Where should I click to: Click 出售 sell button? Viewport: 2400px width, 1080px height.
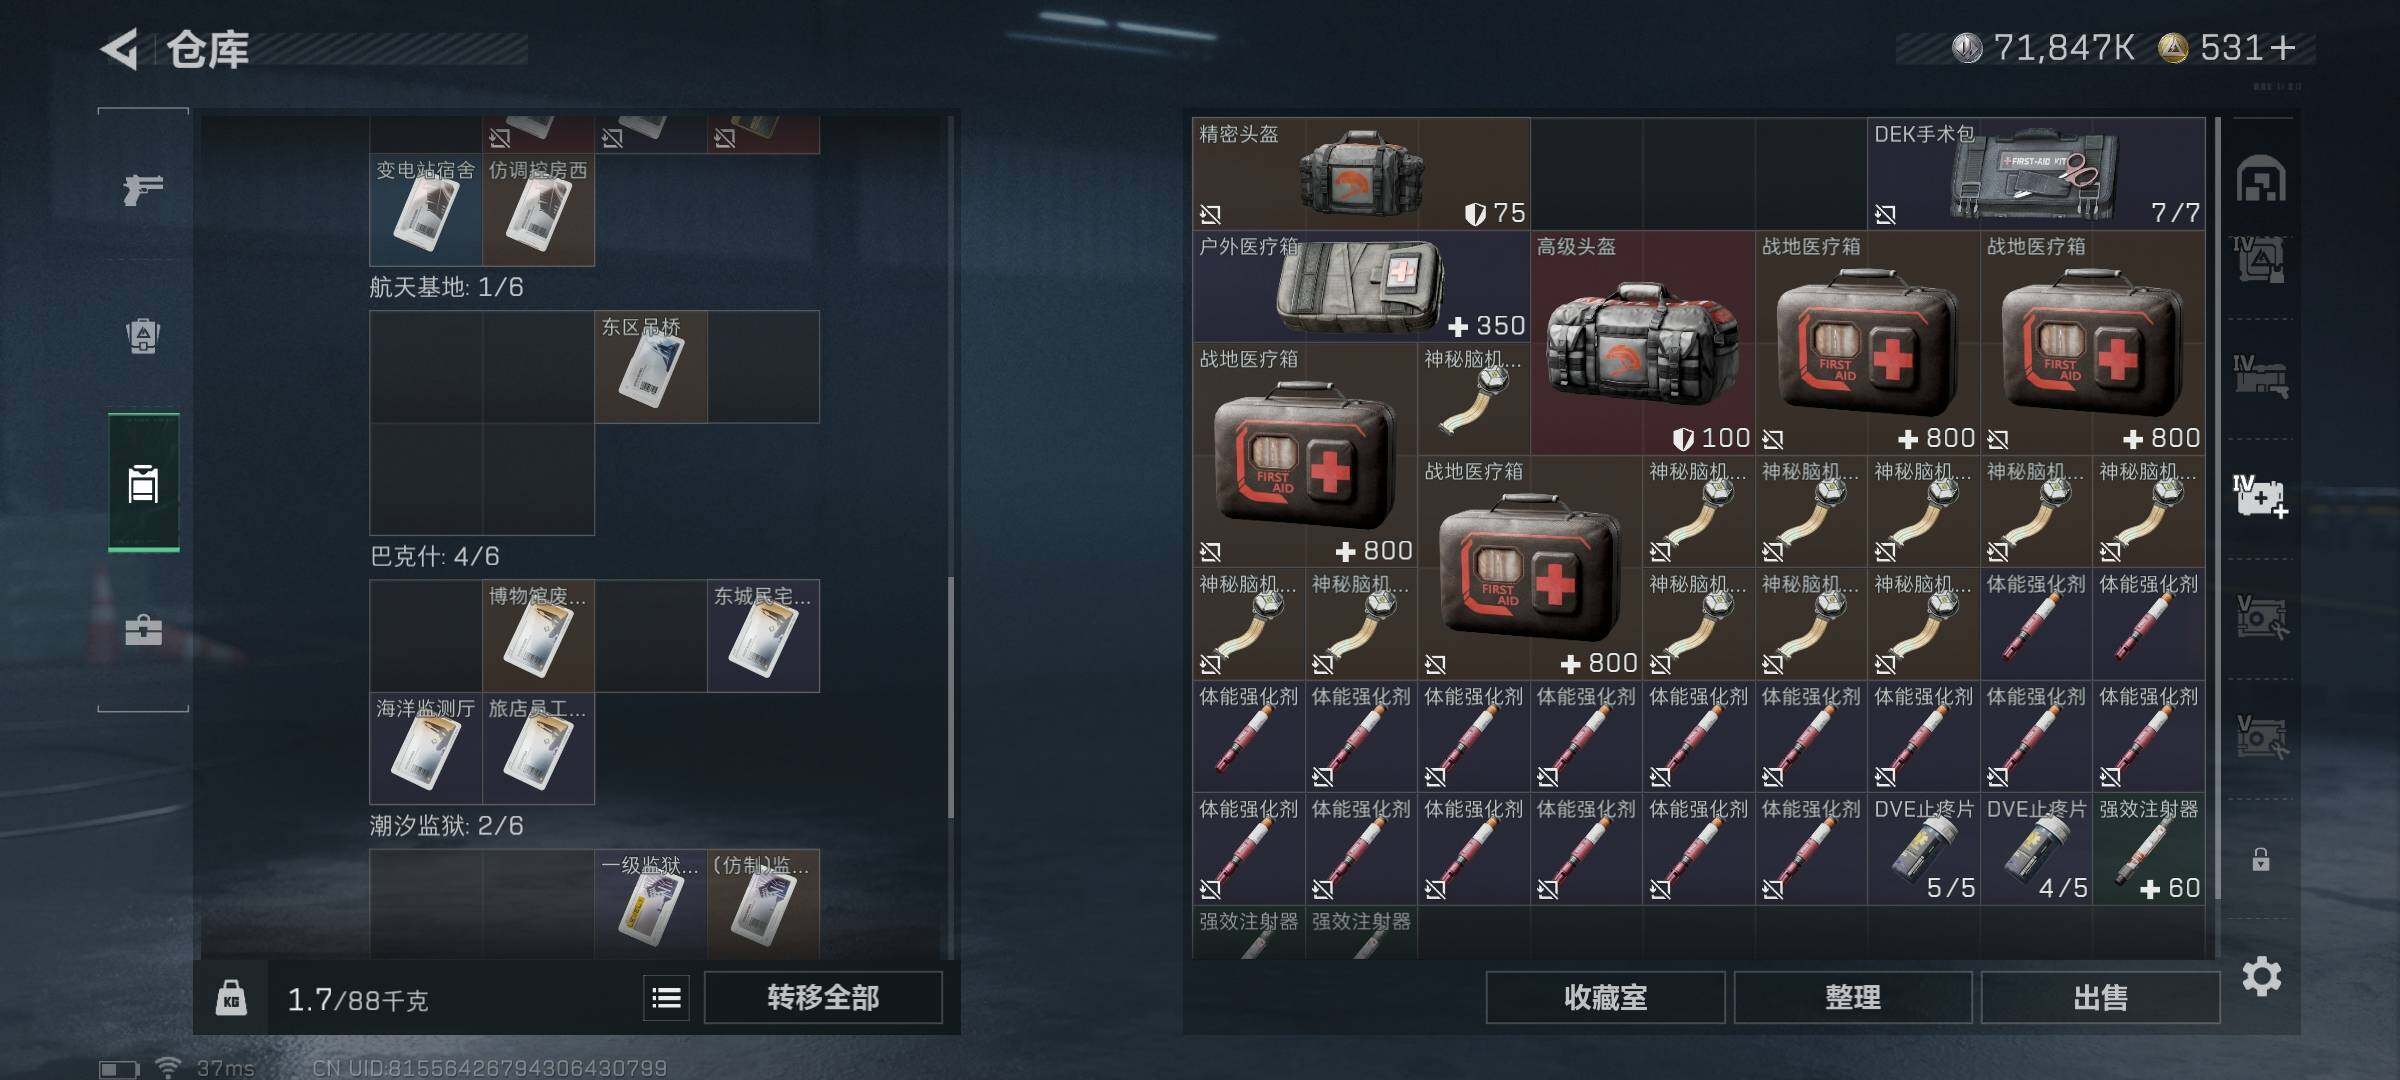[x=2100, y=997]
